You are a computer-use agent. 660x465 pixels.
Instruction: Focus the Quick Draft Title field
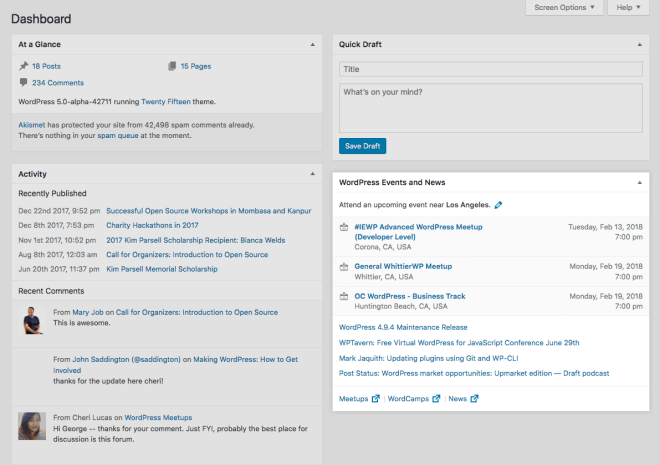tap(491, 69)
